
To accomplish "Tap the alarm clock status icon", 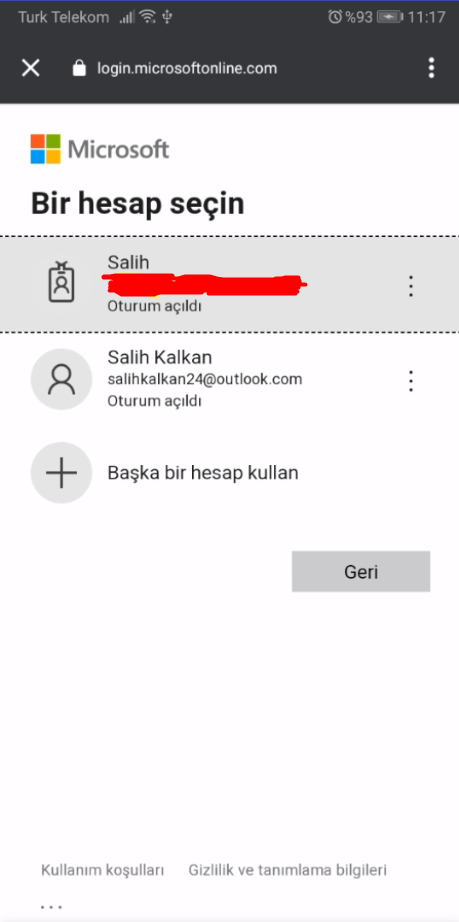I will click(335, 17).
